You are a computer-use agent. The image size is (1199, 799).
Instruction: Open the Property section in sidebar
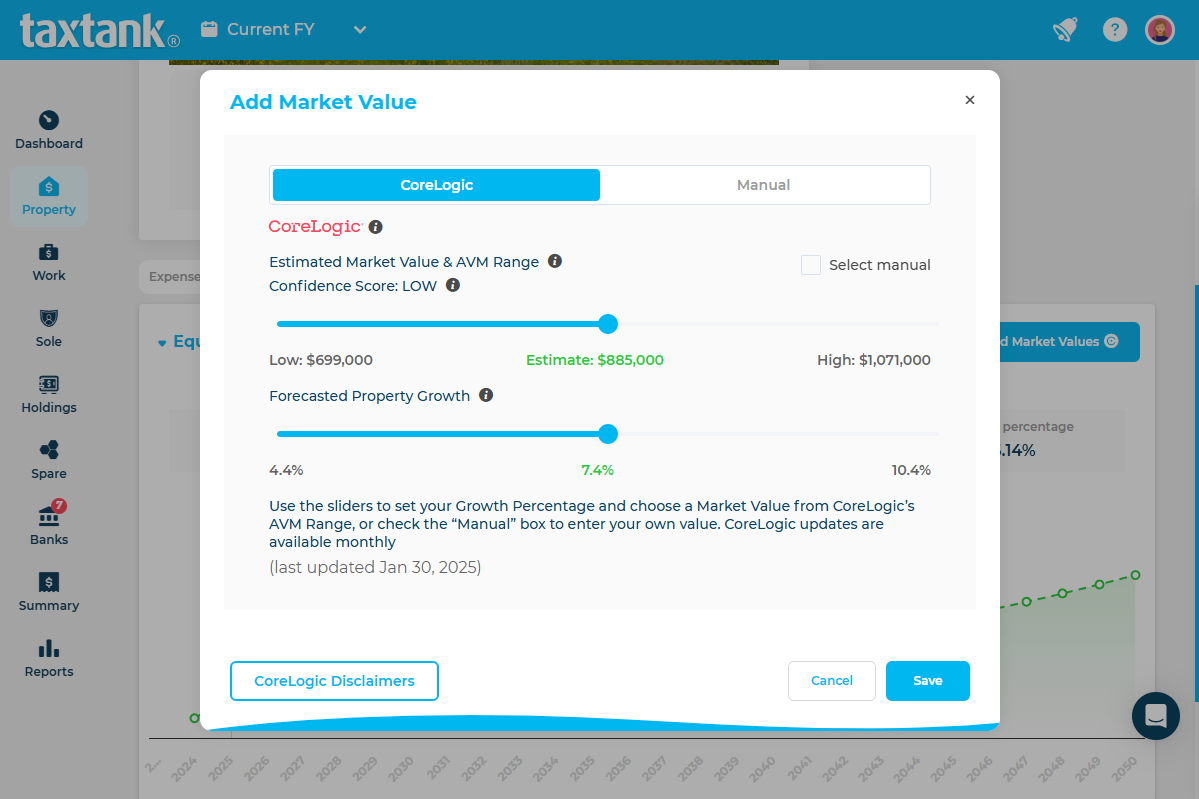tap(49, 197)
